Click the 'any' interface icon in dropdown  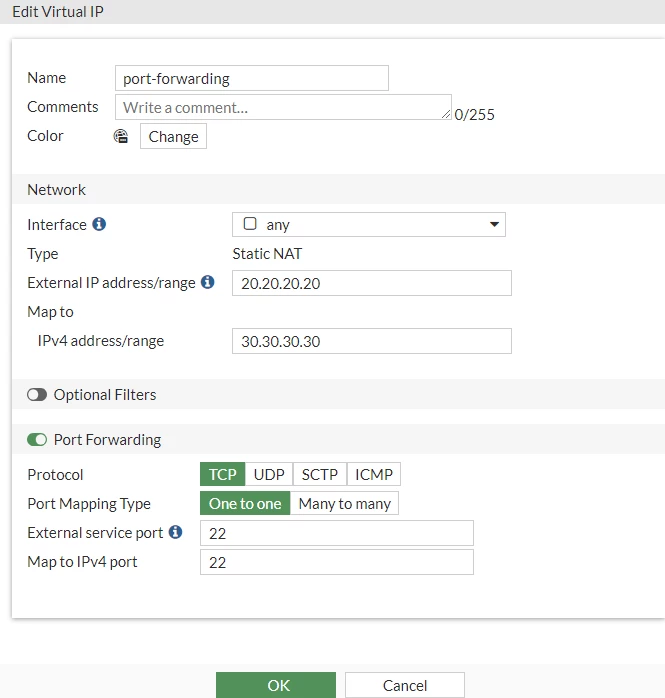click(x=250, y=223)
